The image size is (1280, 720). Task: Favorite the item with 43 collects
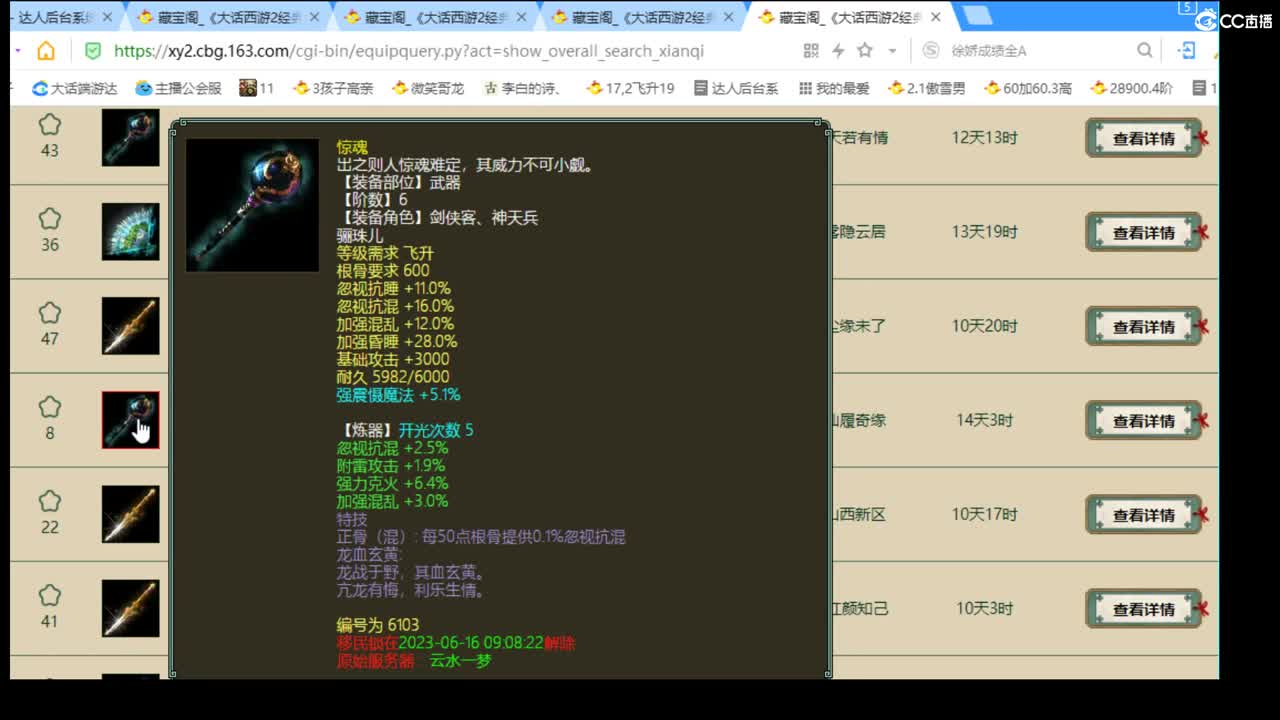[50, 125]
